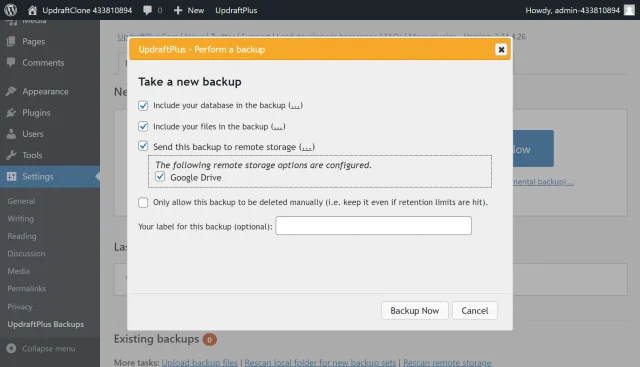Go to Discussion settings submenu

[26, 254]
